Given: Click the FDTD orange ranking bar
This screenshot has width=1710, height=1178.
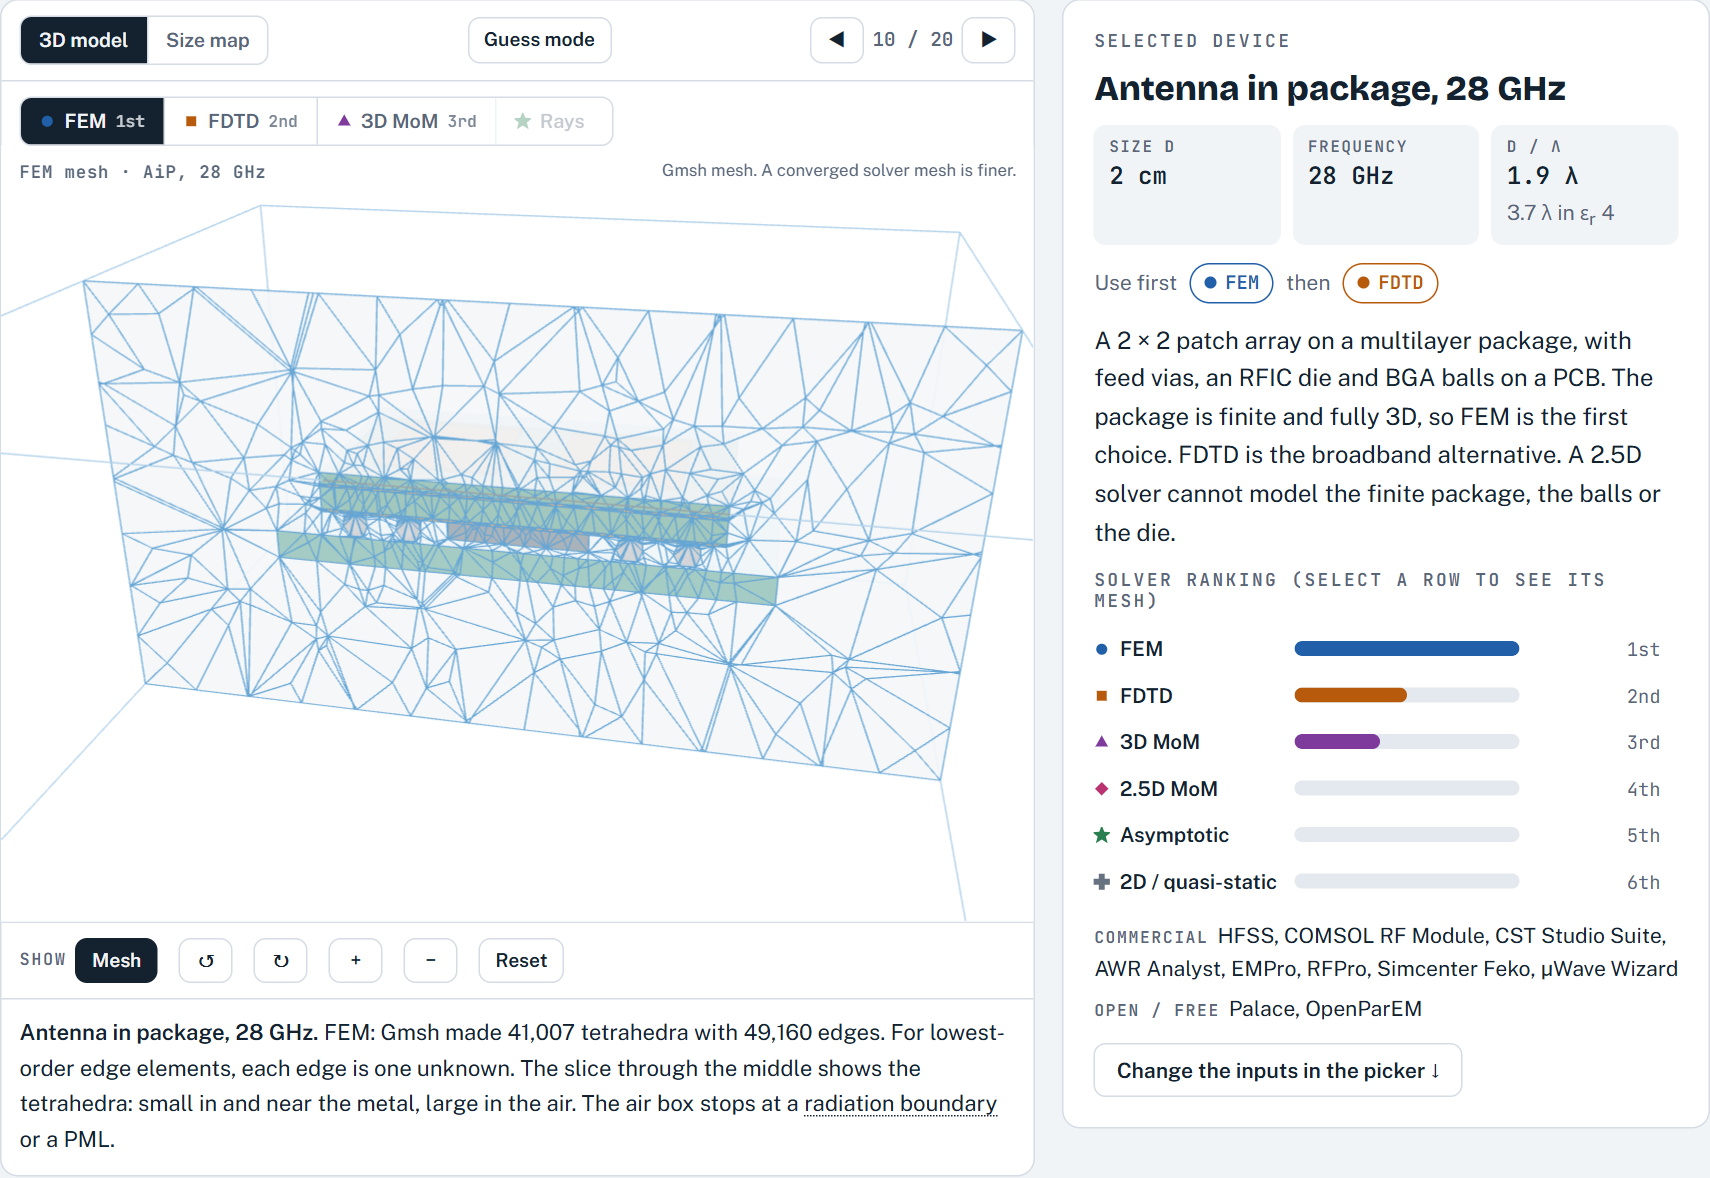Looking at the screenshot, I should coord(1351,696).
